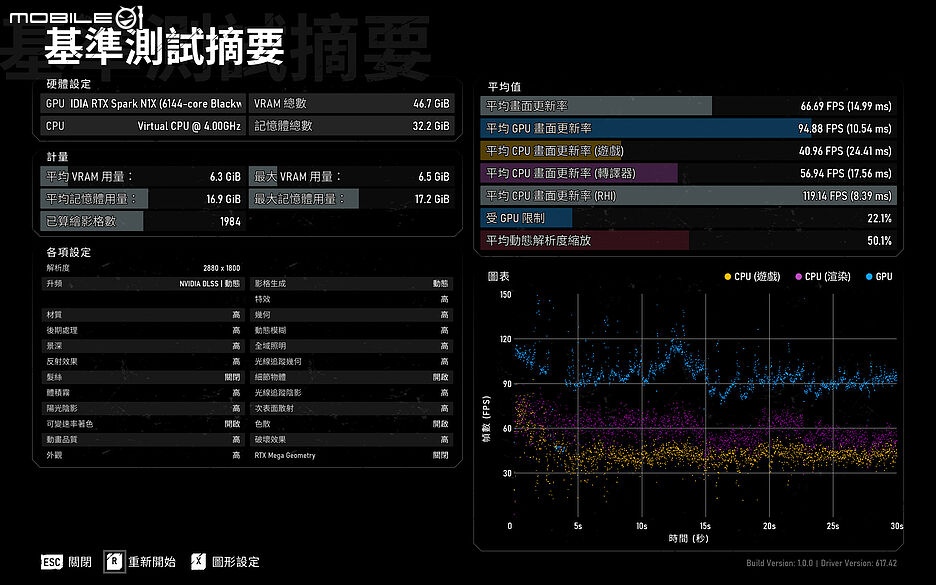This screenshot has width=936, height=585.
Task: Click the 94.88 FPS (10.54 ms) value
Action: click(x=845, y=128)
